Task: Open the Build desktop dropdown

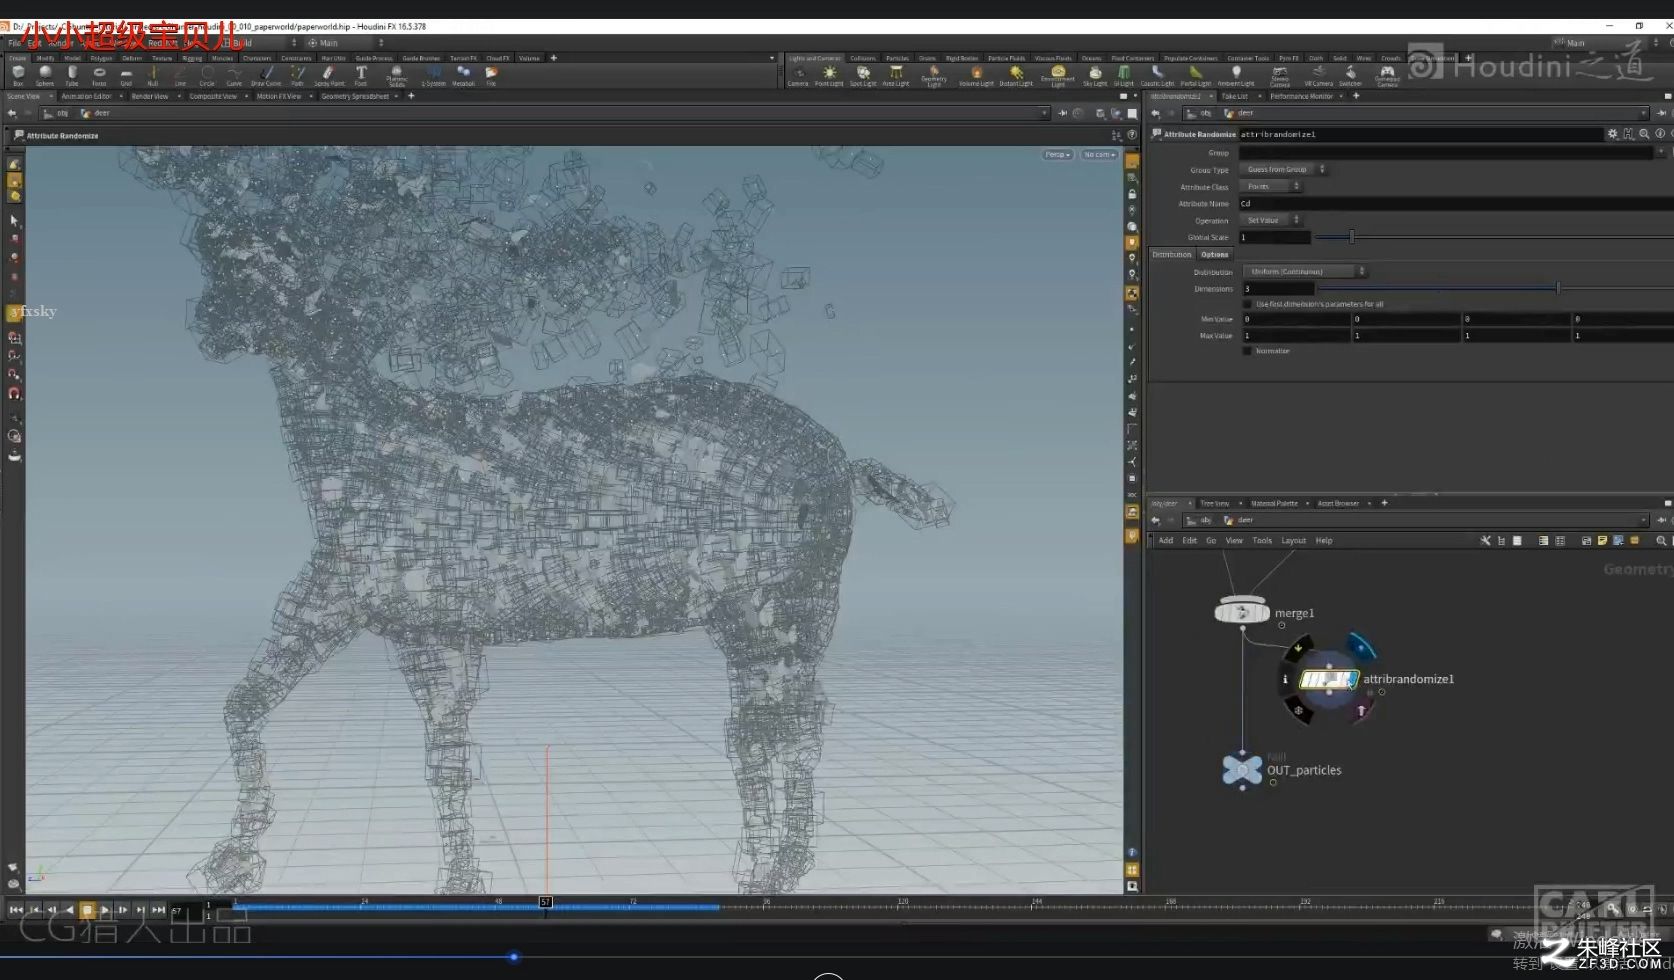Action: (x=263, y=43)
